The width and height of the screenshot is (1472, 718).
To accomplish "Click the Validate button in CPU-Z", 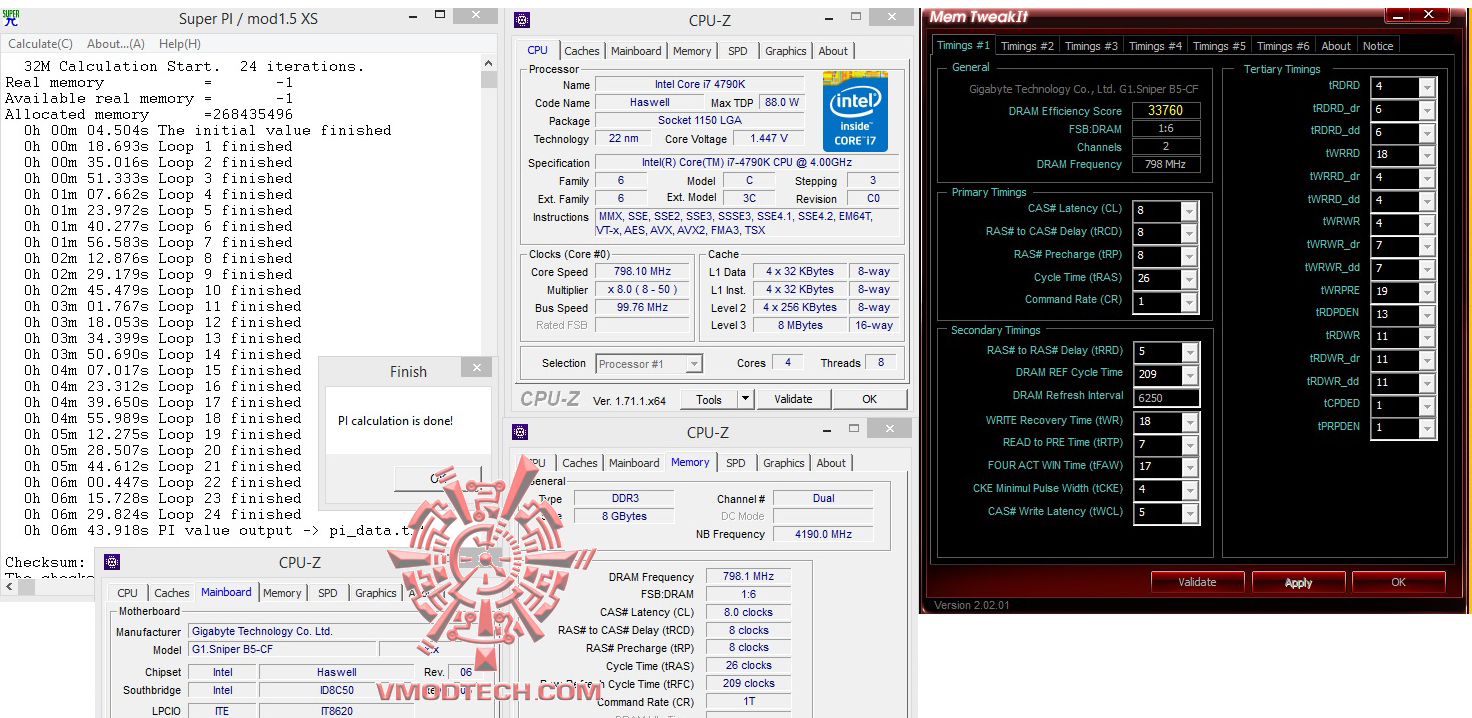I will pos(793,399).
